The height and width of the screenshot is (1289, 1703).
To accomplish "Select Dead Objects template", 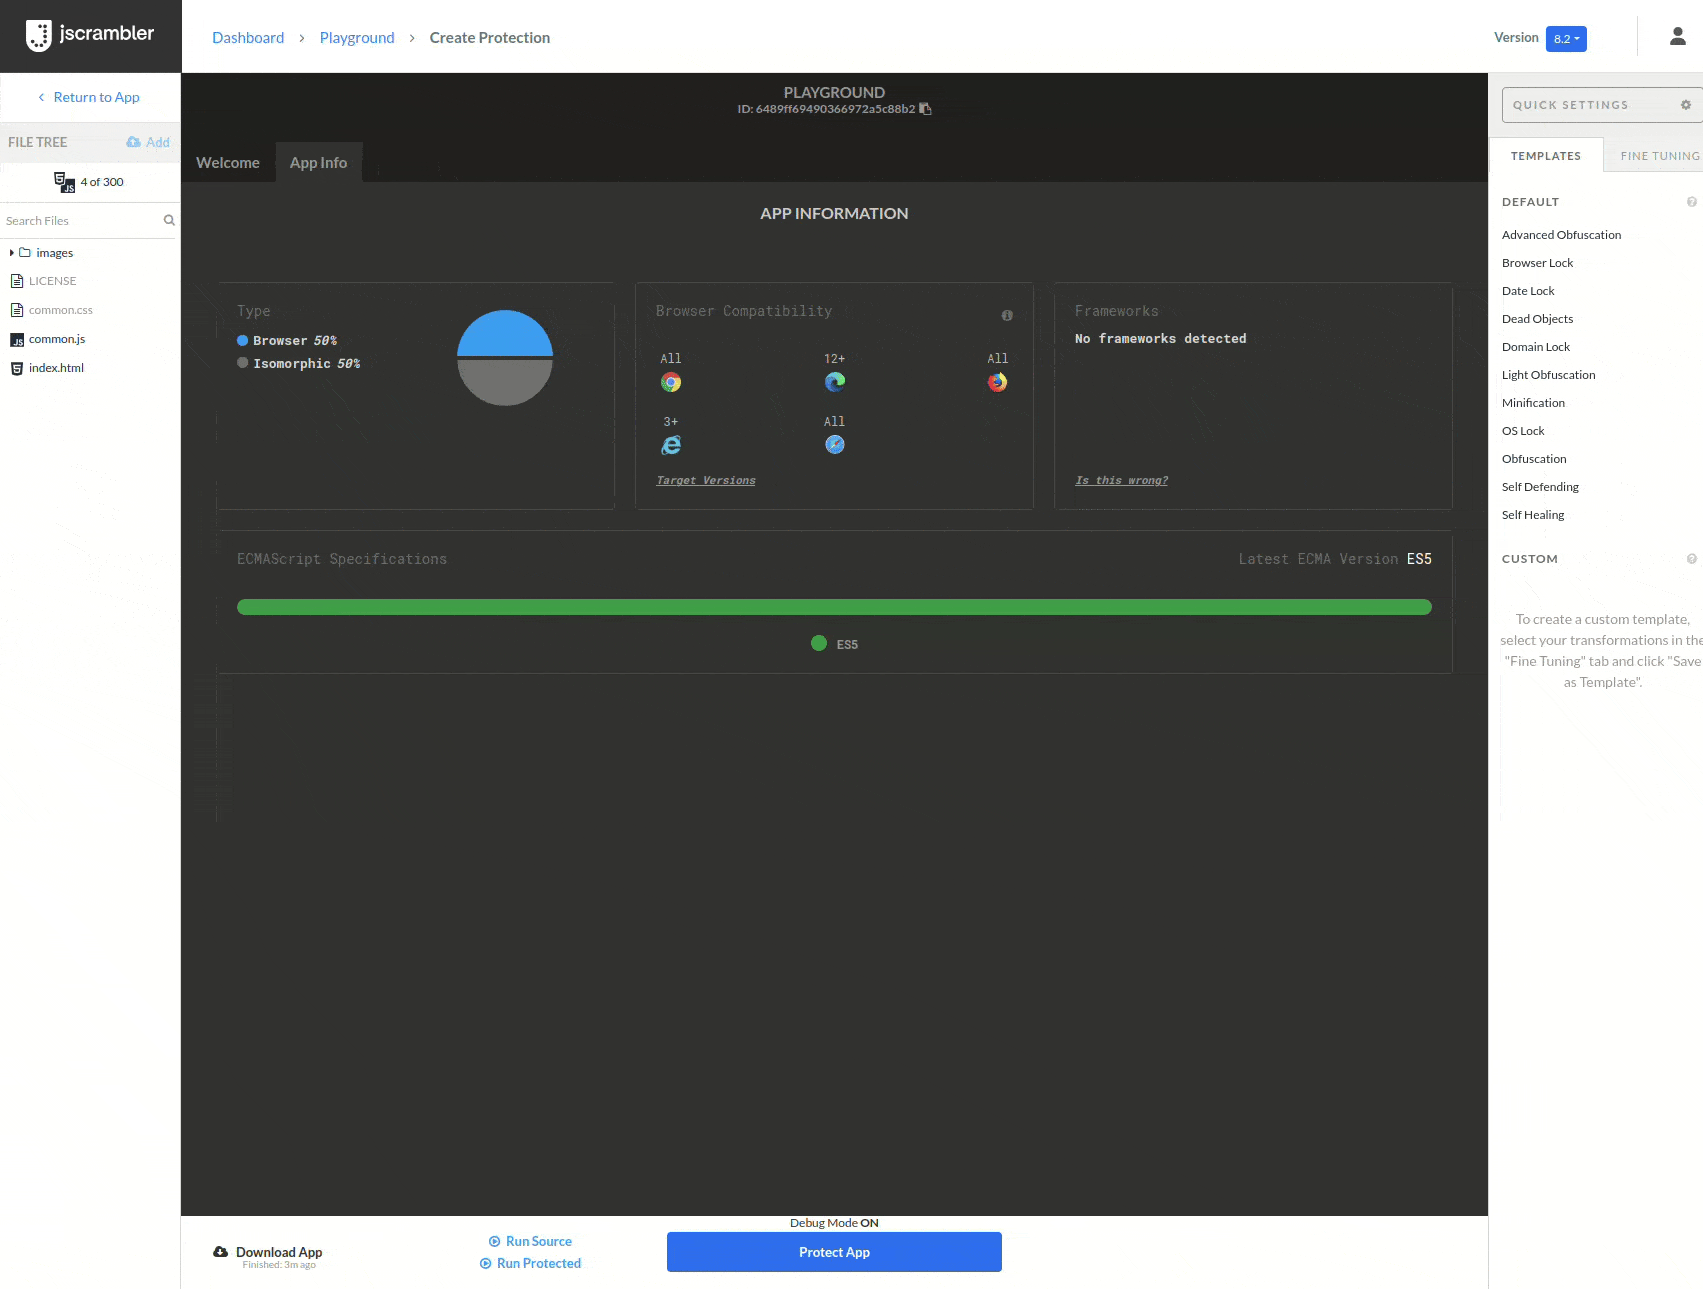I will click(x=1538, y=319).
